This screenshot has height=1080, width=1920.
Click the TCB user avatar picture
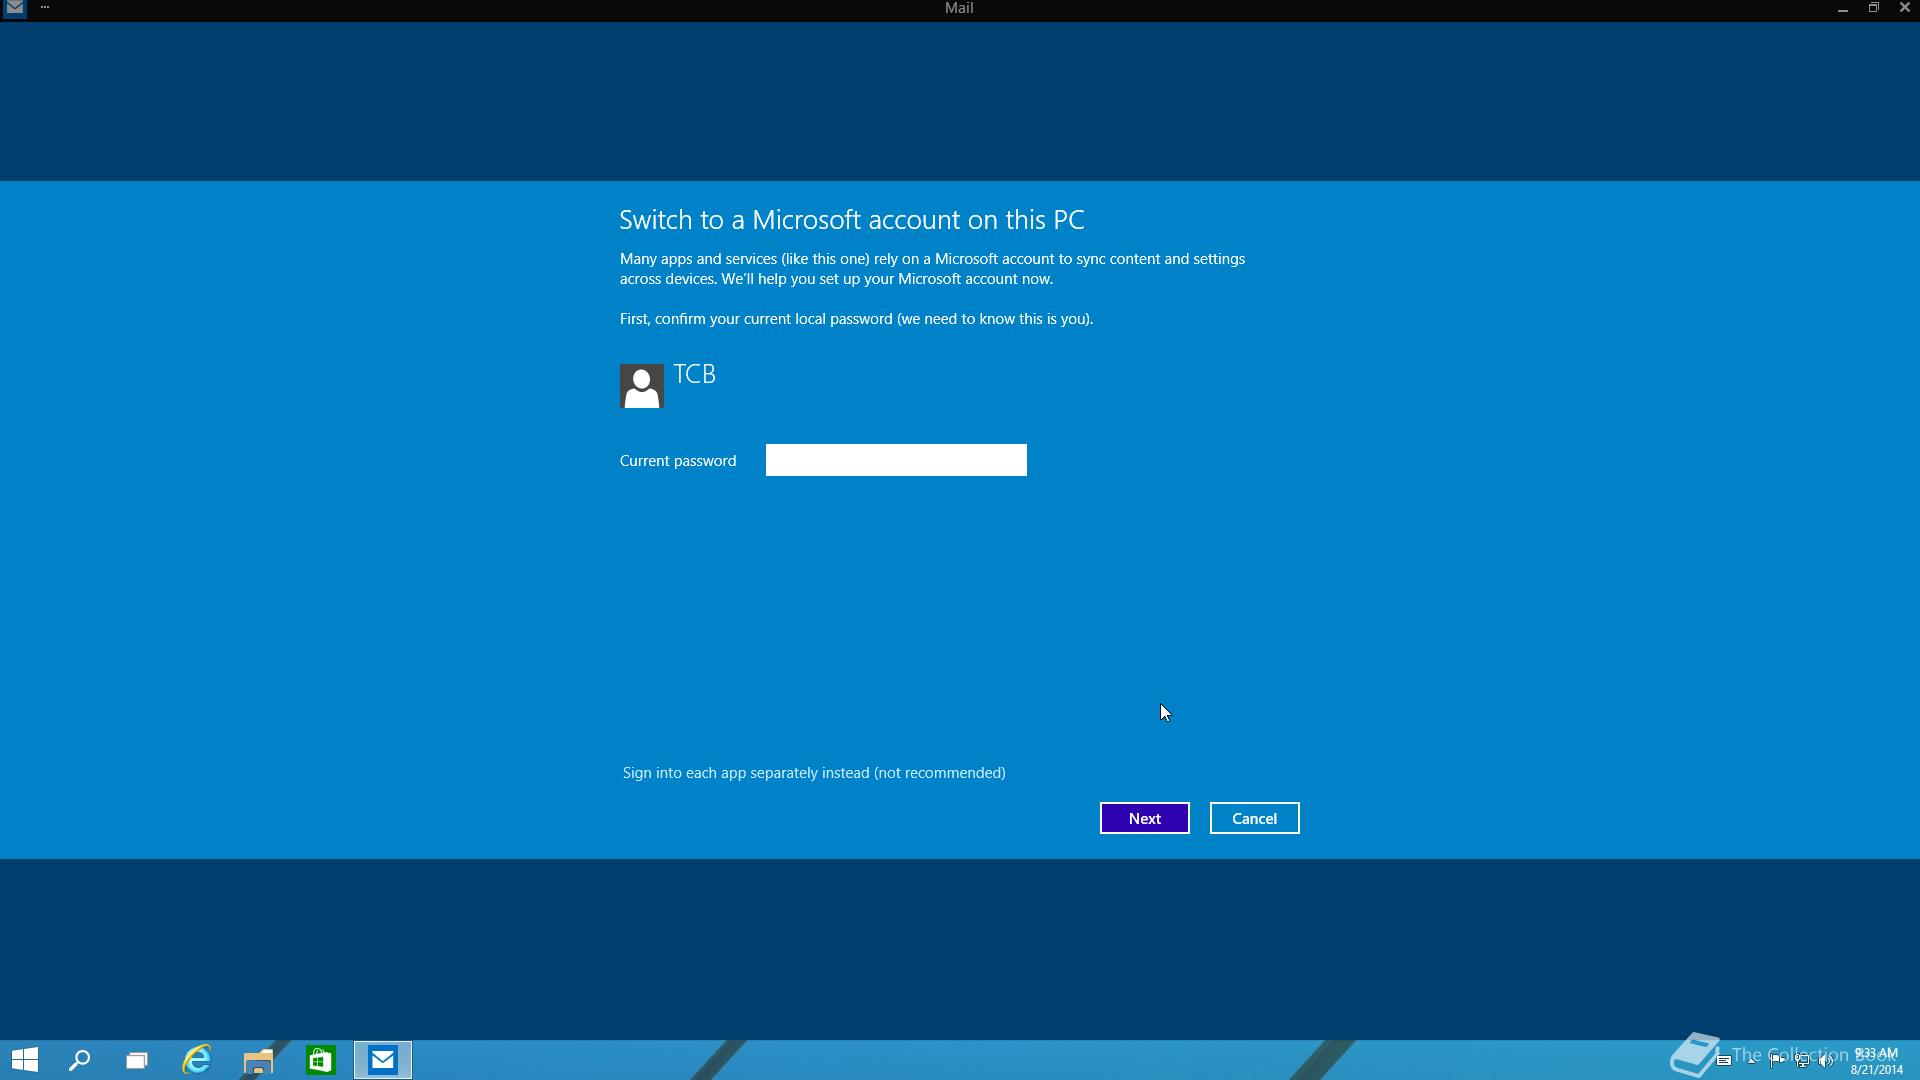pos(641,386)
